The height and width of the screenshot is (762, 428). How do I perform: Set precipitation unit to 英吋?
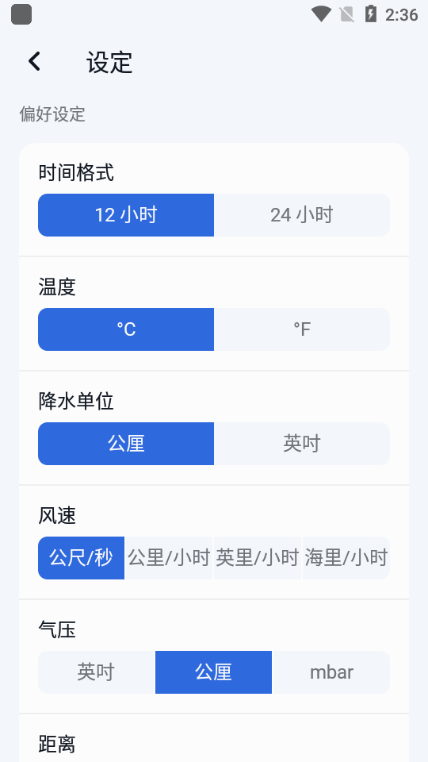click(x=302, y=444)
